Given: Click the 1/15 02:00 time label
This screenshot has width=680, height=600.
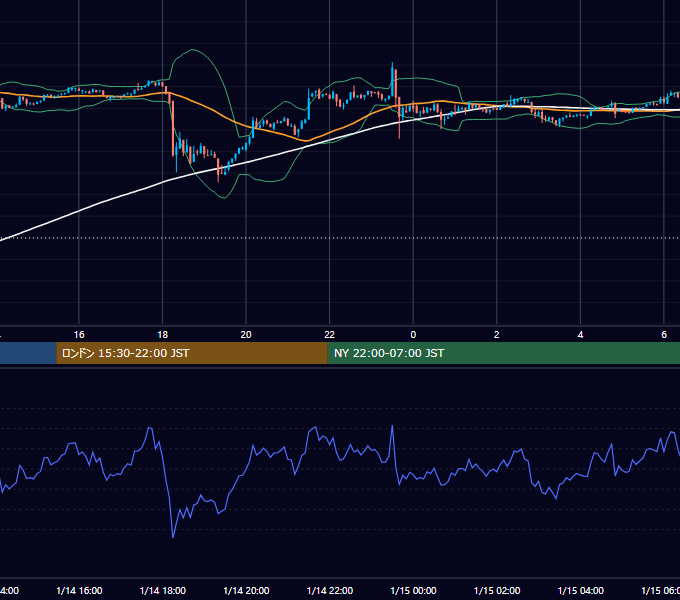Looking at the screenshot, I should click(x=497, y=590).
